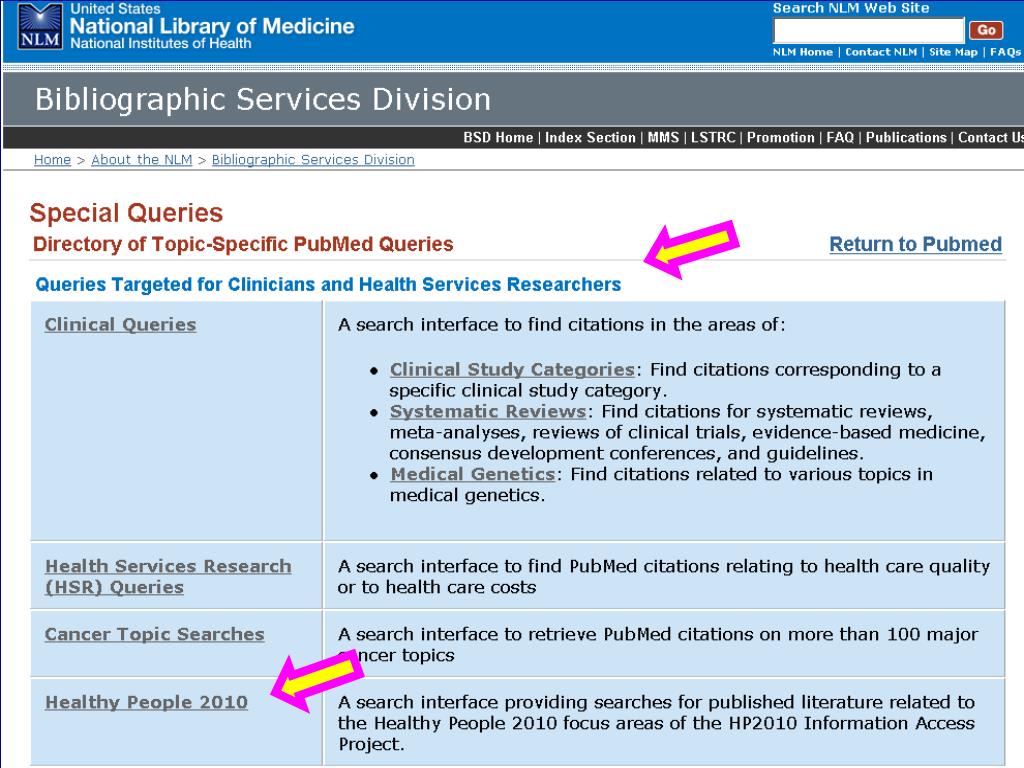Open the Contact Us menu item
This screenshot has width=1024, height=768.
coord(990,138)
